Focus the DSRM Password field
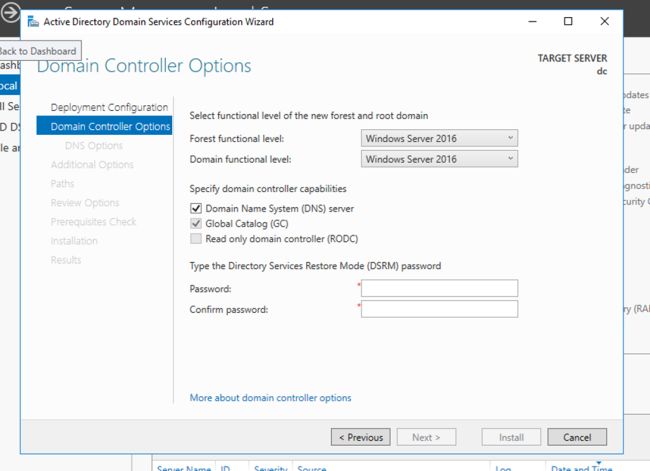Screen dimensions: 650x471 coord(439,288)
